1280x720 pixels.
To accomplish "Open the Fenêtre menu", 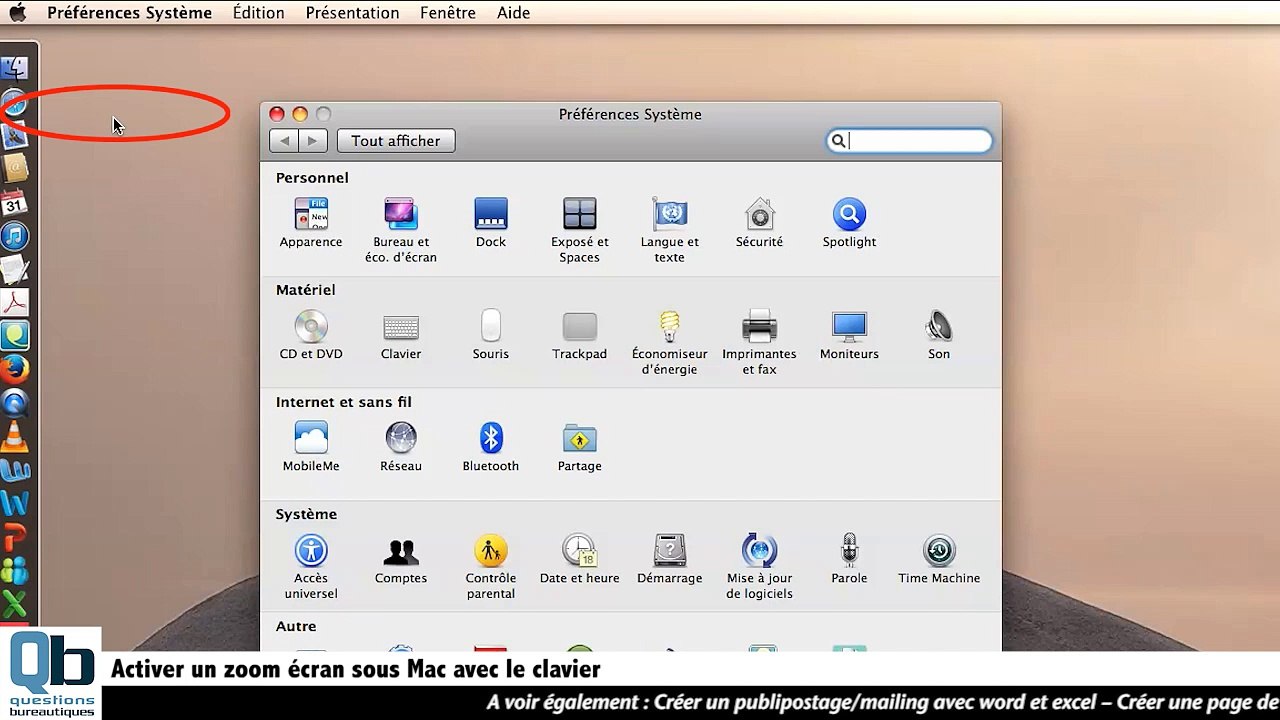I will pos(447,13).
